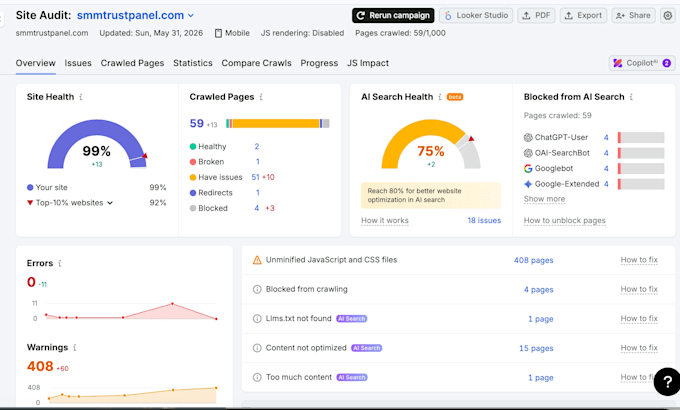Open Redirects pages count 1
Image resolution: width=680 pixels, height=410 pixels.
tap(258, 193)
